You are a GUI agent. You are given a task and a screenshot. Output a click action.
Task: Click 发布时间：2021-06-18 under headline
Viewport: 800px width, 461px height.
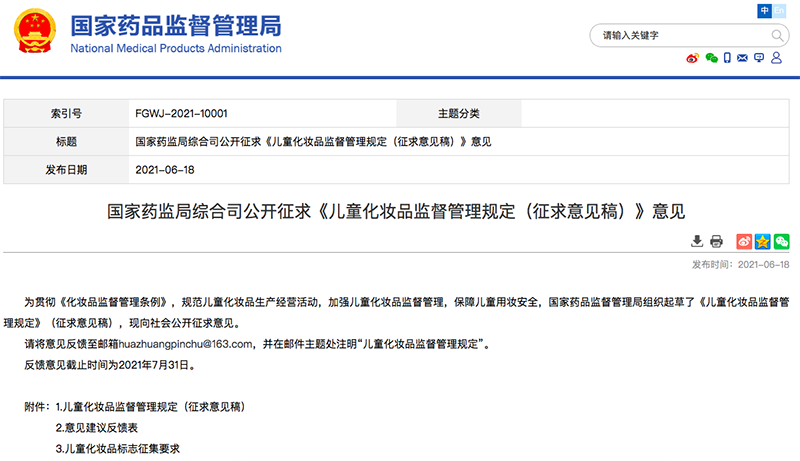pyautogui.click(x=740, y=265)
